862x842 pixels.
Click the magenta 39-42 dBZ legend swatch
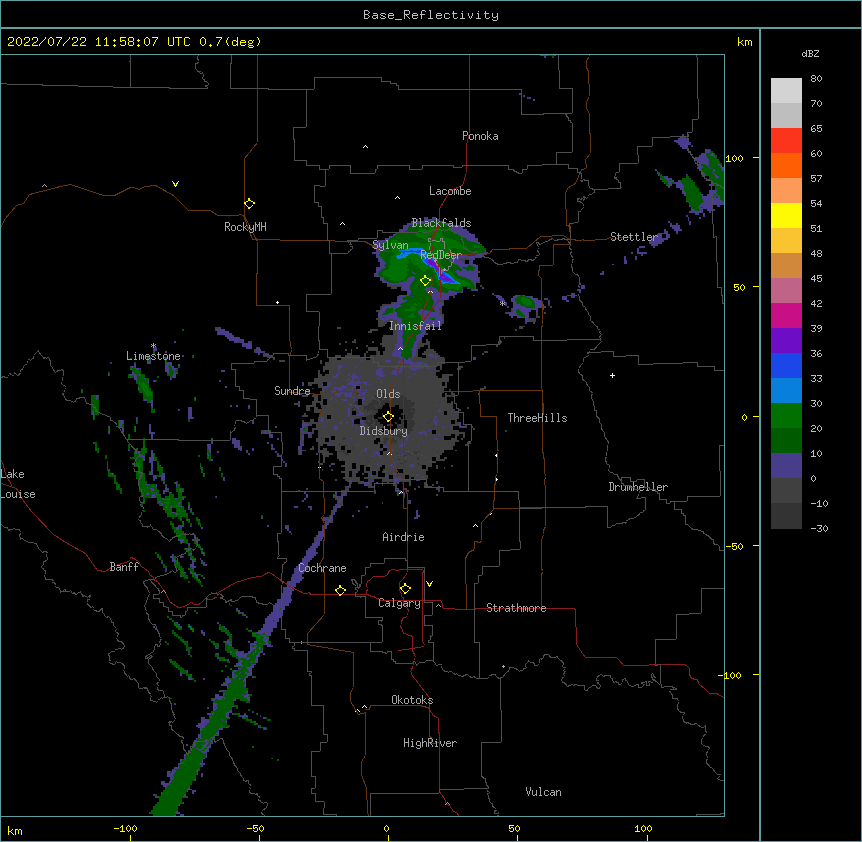point(786,315)
